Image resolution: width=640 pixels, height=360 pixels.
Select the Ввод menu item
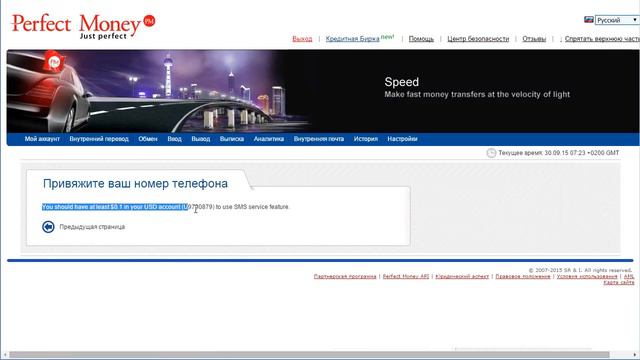click(x=174, y=139)
